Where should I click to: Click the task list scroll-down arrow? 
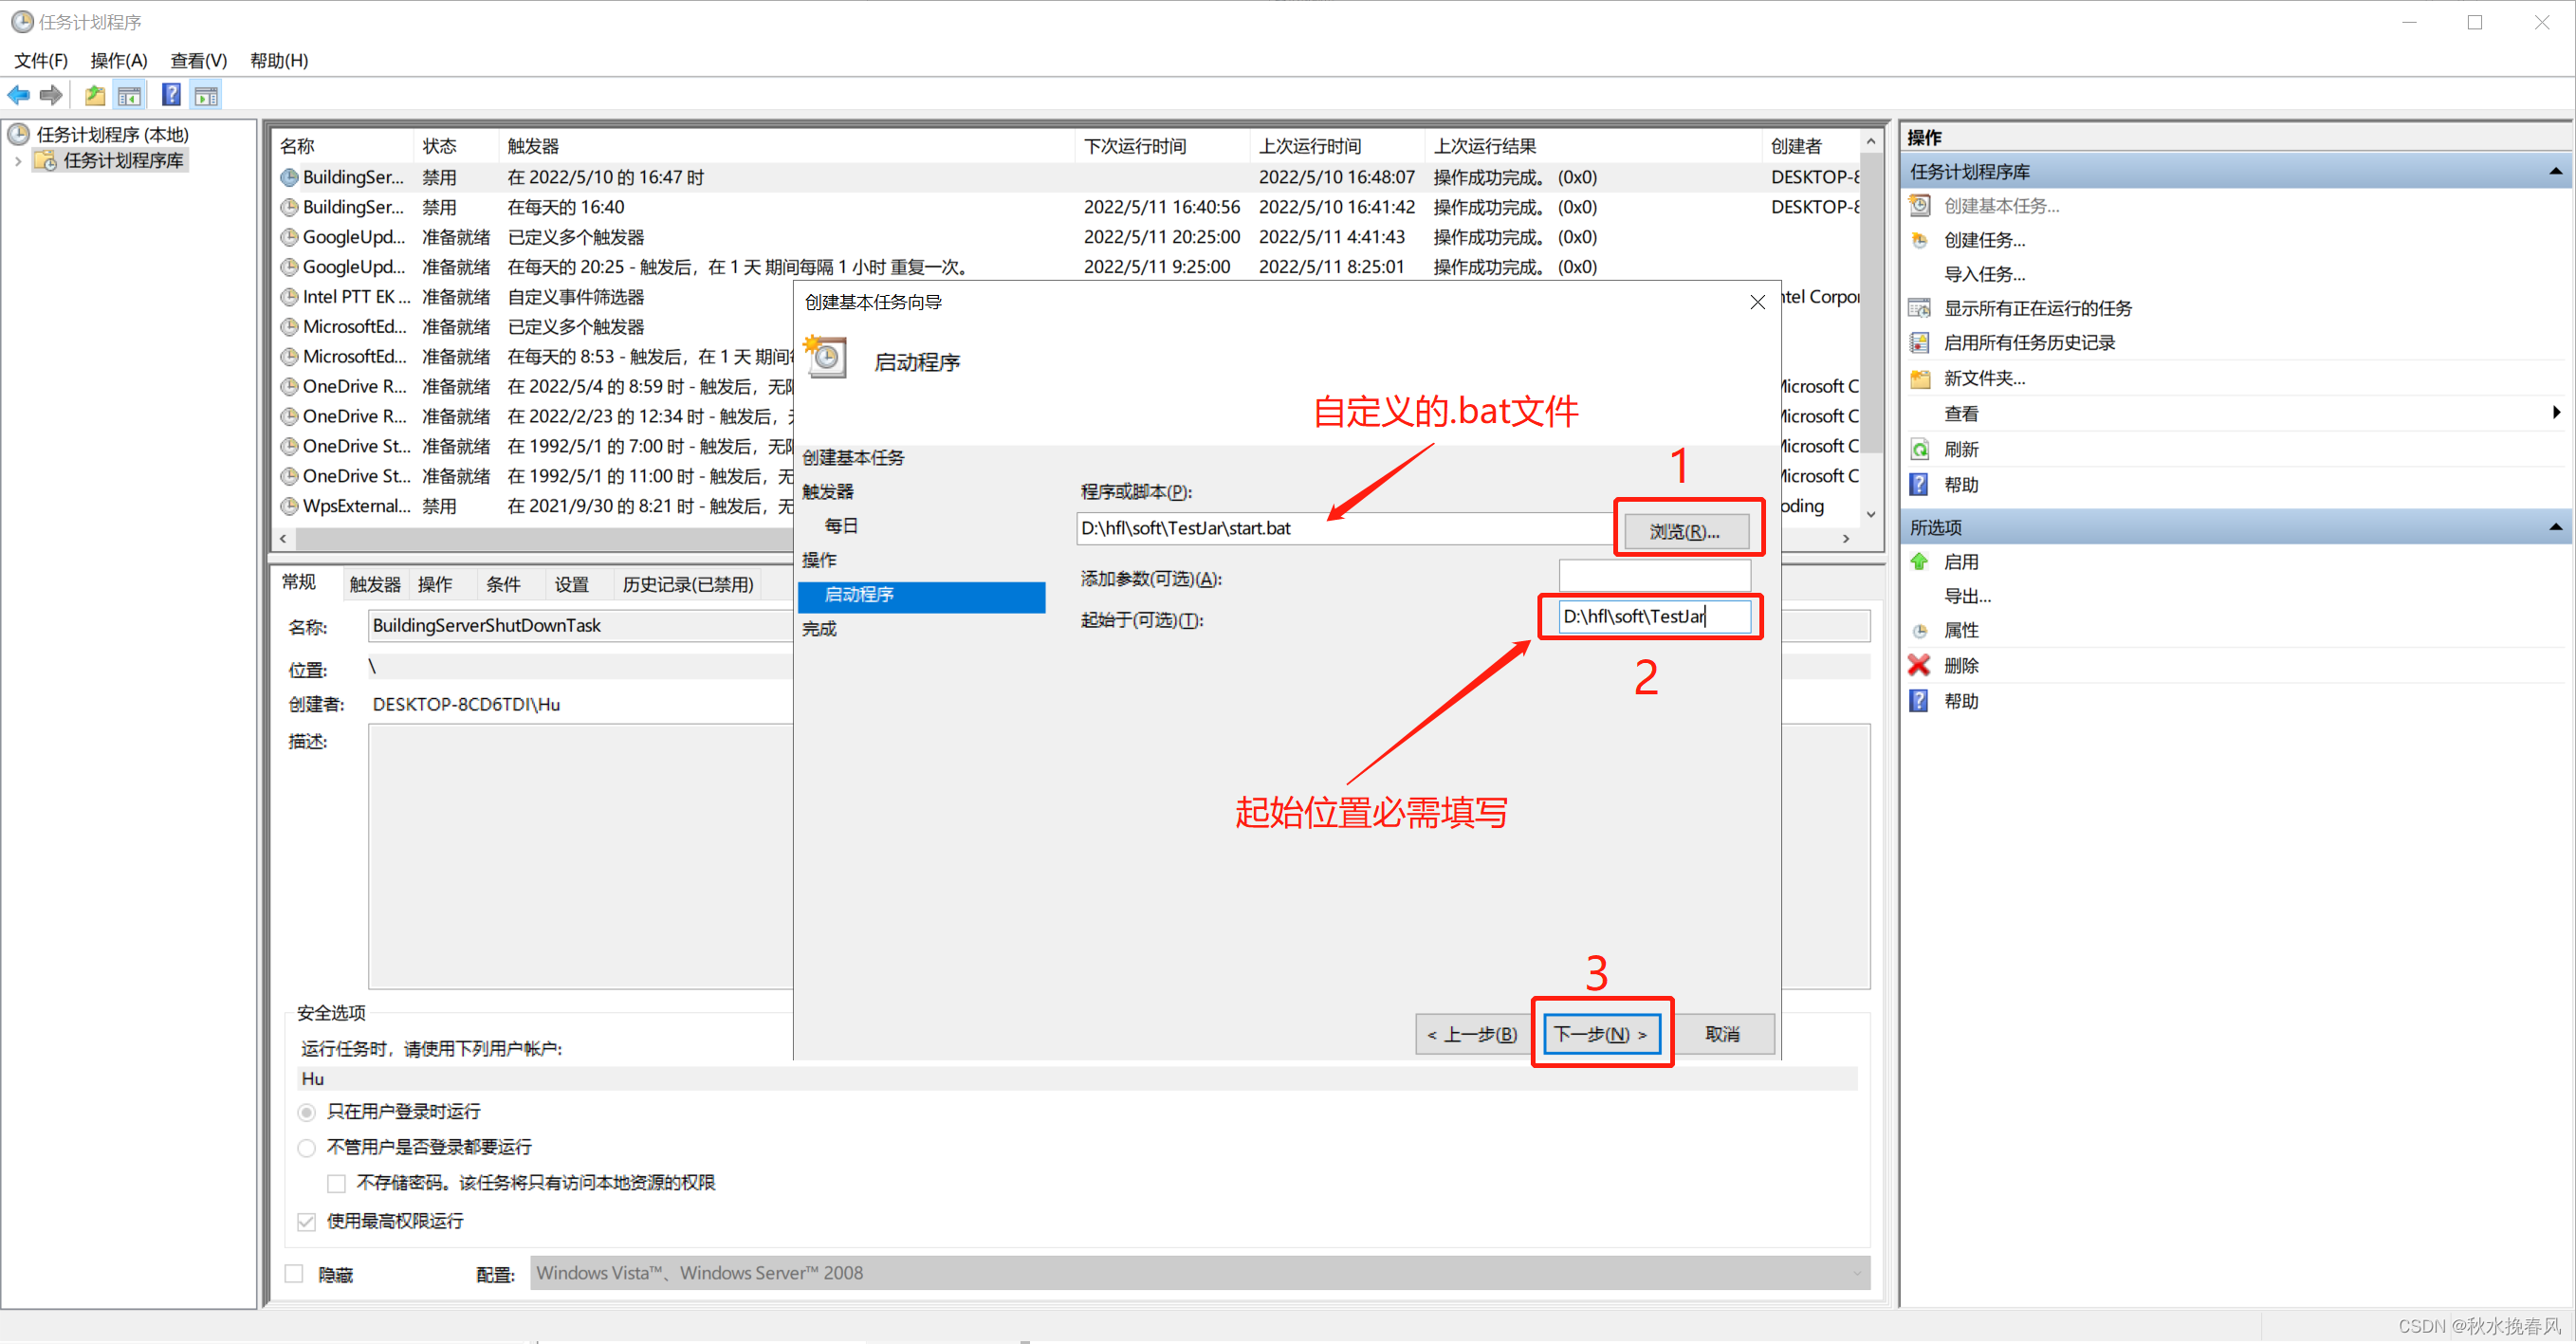(1870, 514)
